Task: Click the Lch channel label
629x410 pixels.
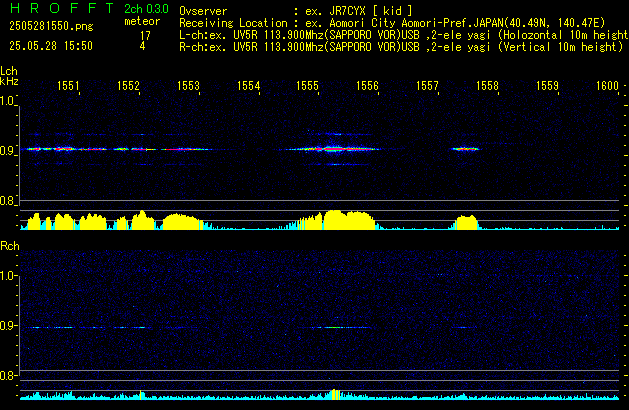Action: [9, 71]
